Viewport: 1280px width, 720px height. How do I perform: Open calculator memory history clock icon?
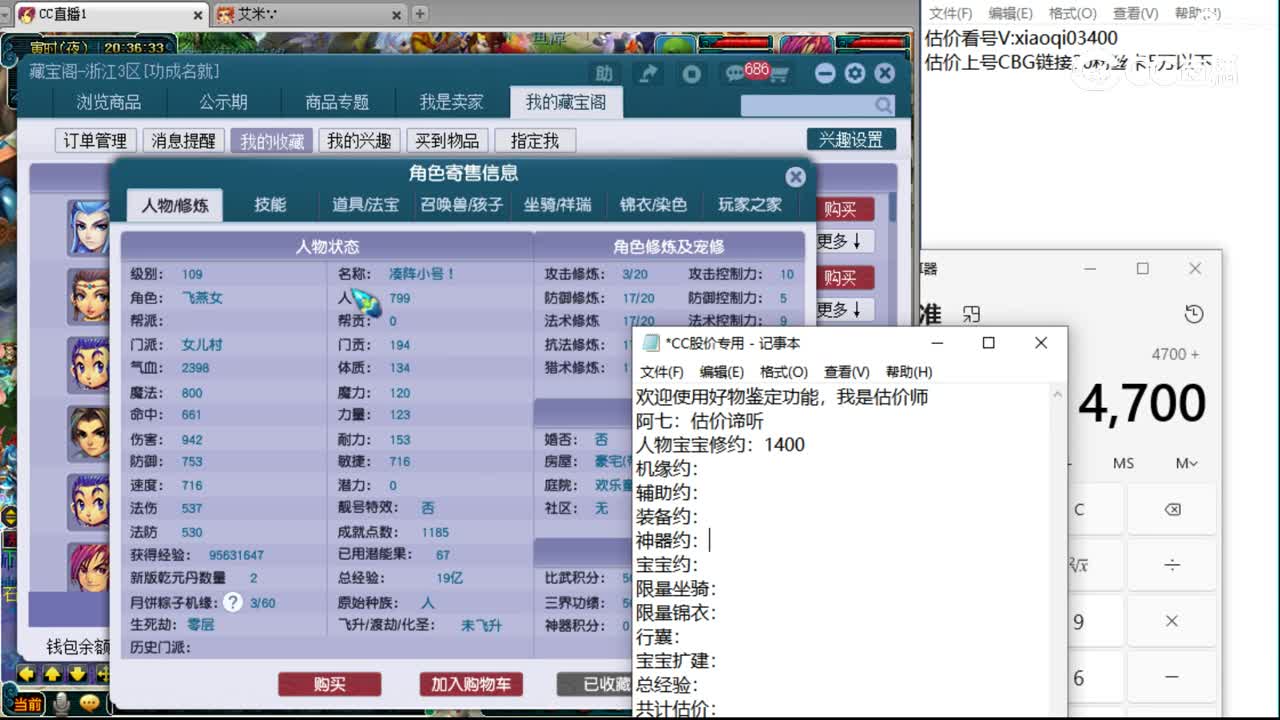pos(1194,313)
